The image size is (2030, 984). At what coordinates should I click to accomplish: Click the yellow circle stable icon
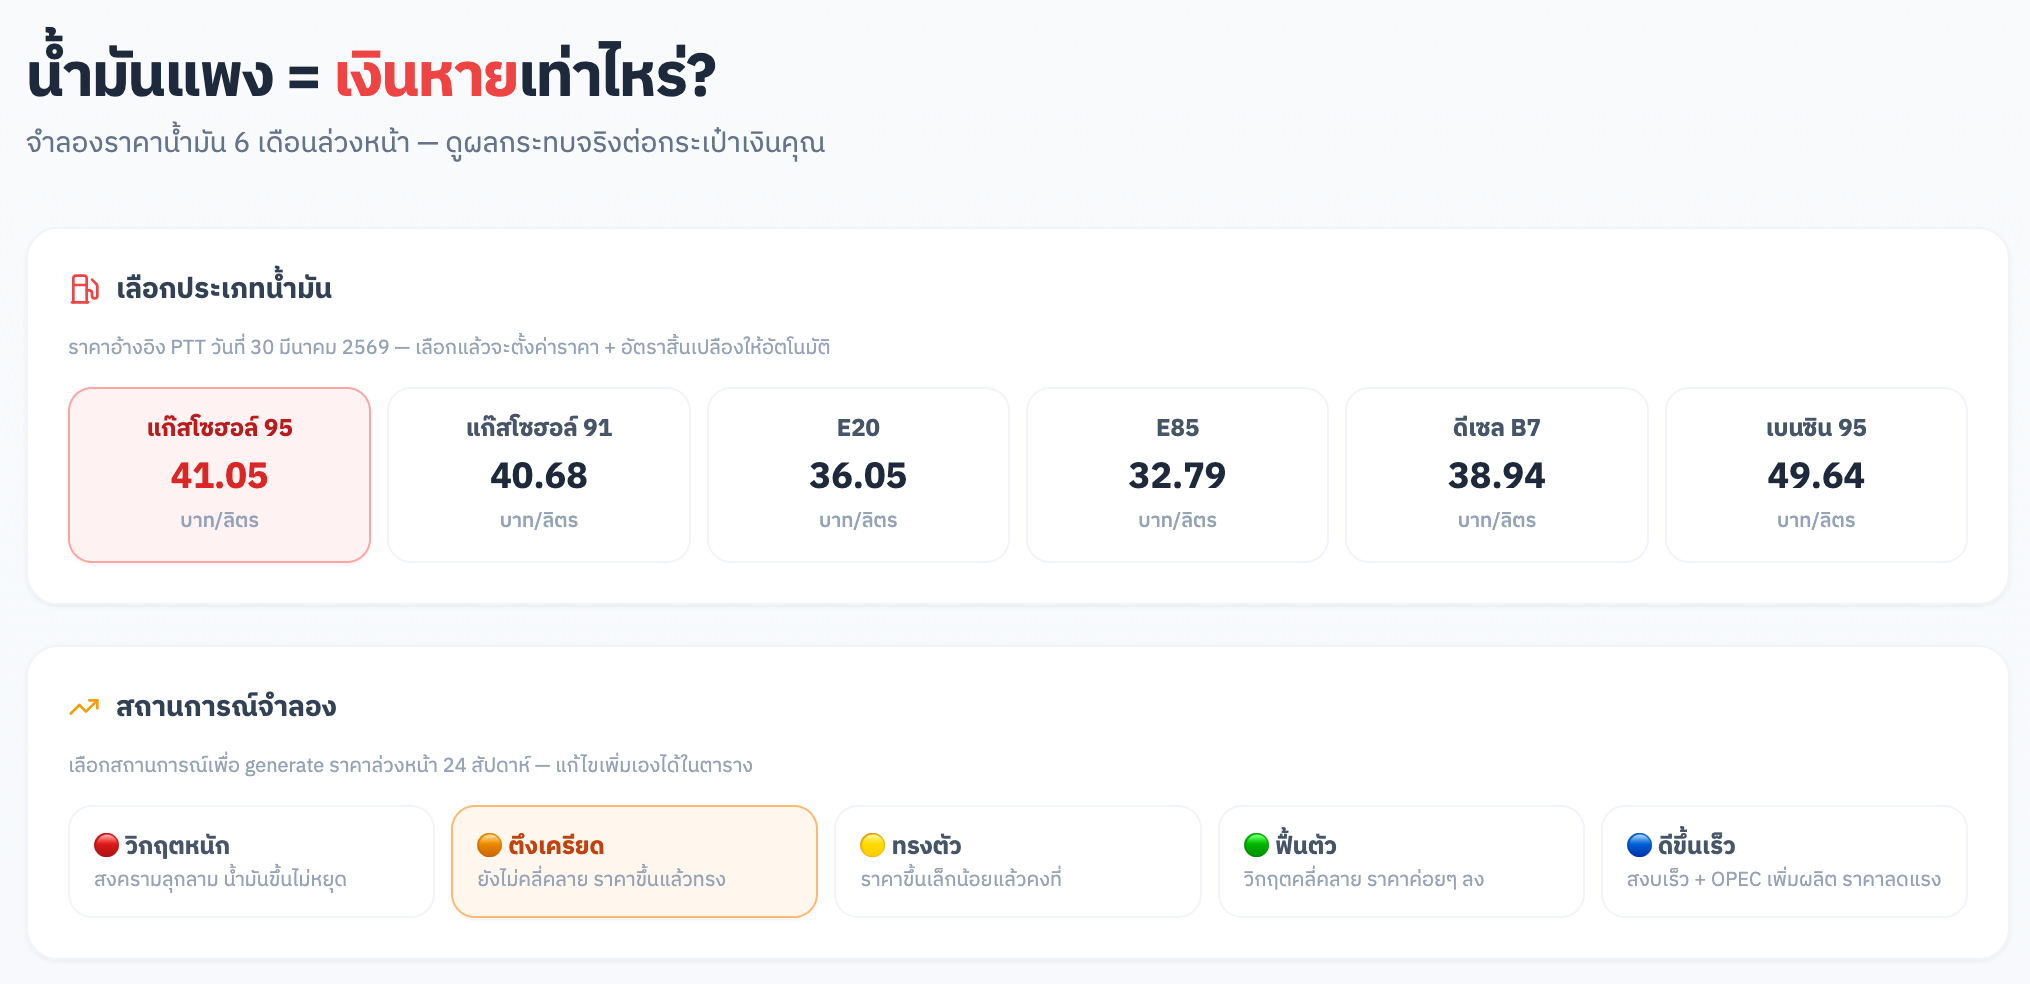point(872,845)
